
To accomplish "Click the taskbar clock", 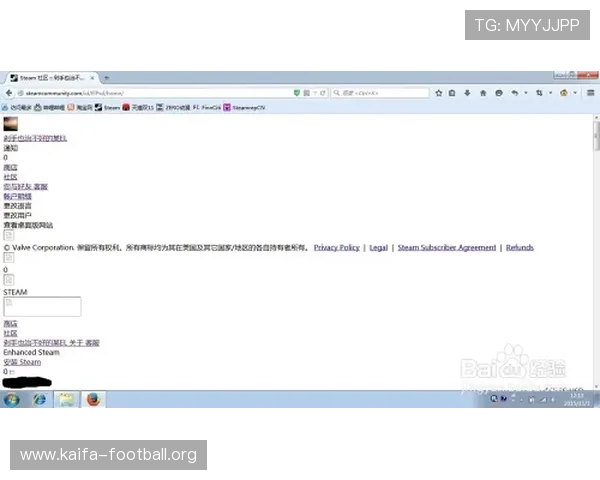I will coord(576,400).
